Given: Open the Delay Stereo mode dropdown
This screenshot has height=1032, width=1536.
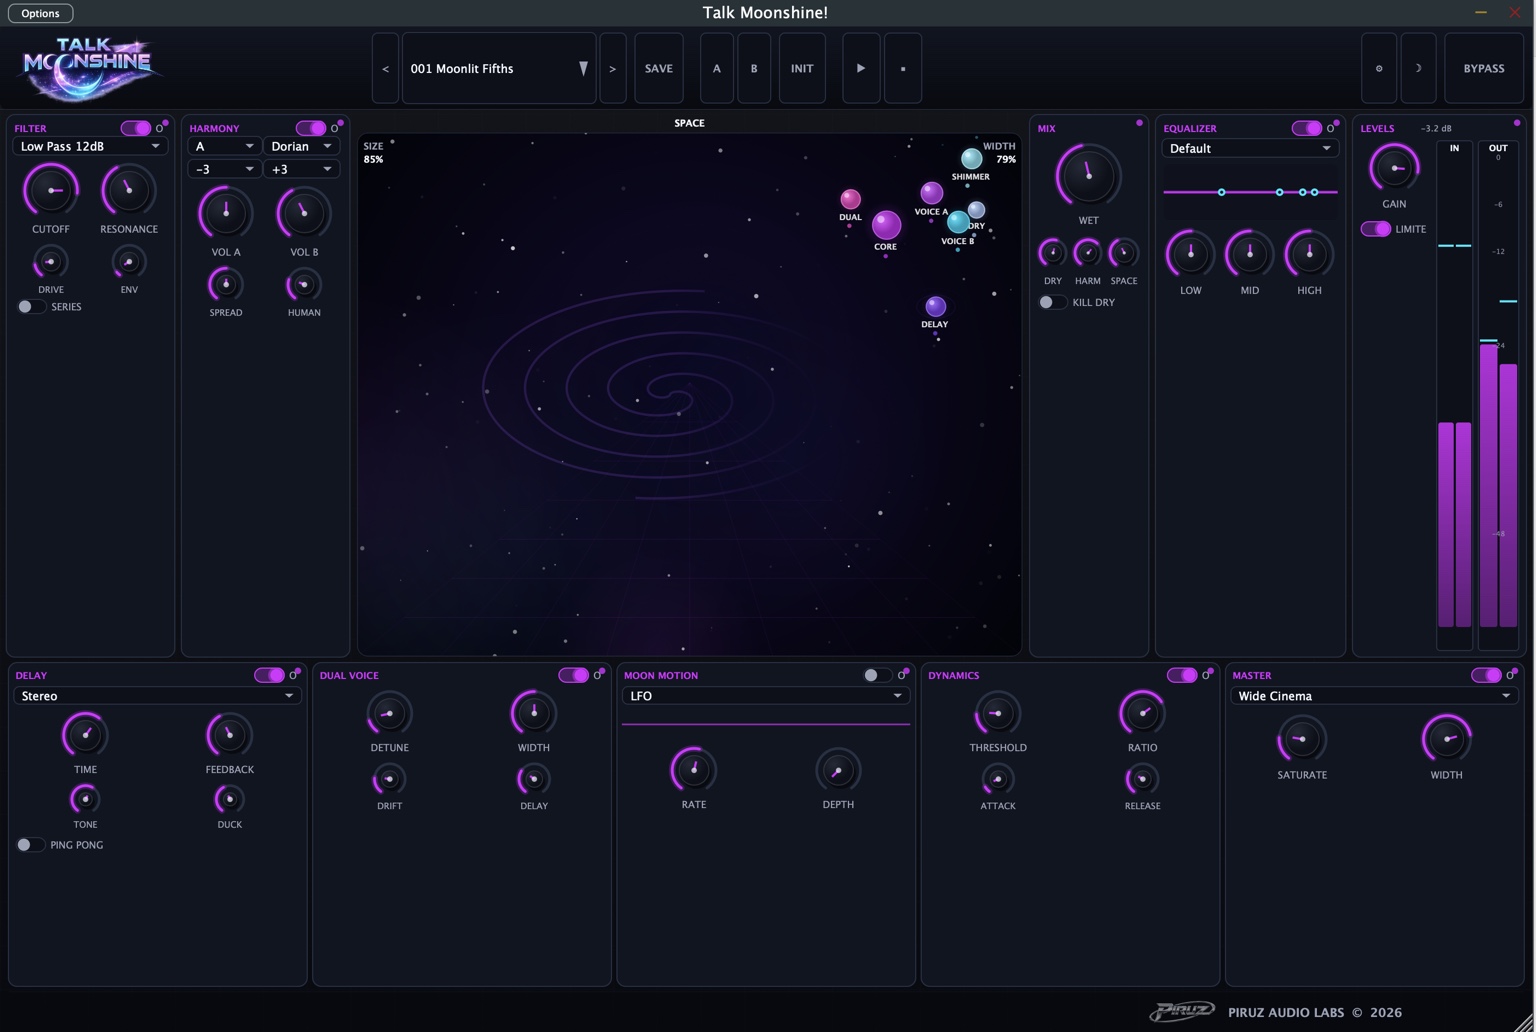Looking at the screenshot, I should (157, 696).
